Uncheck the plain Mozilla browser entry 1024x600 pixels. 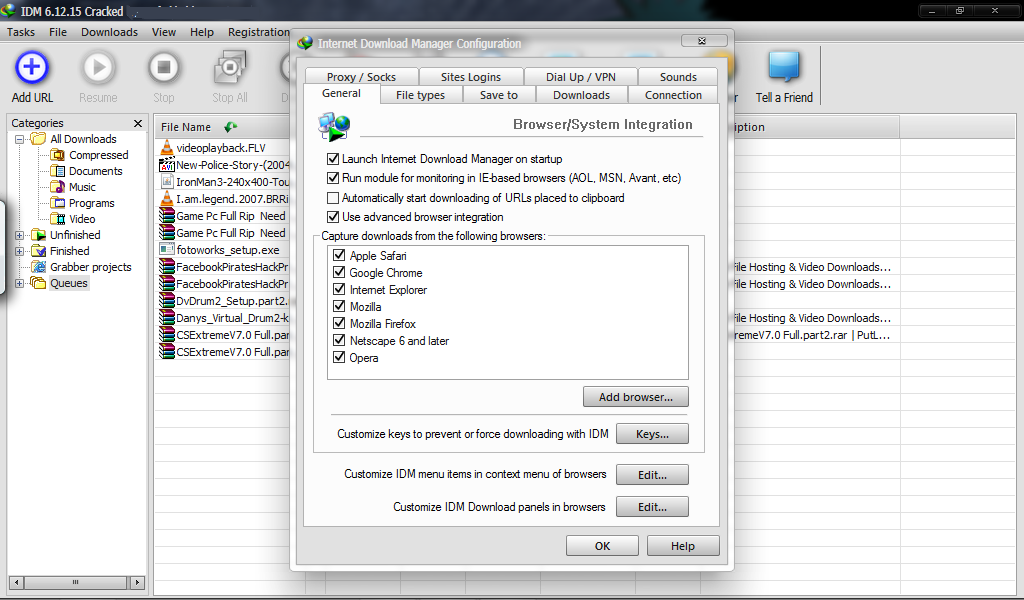(339, 306)
